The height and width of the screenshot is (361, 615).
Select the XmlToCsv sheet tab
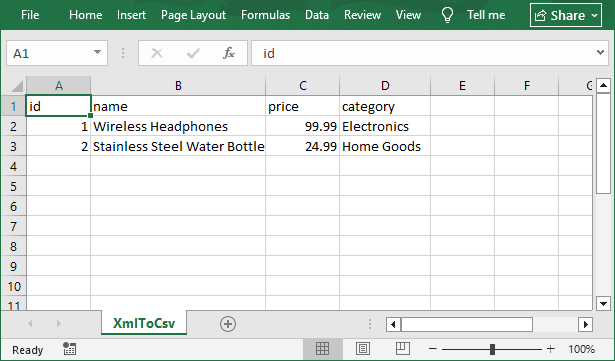click(144, 323)
